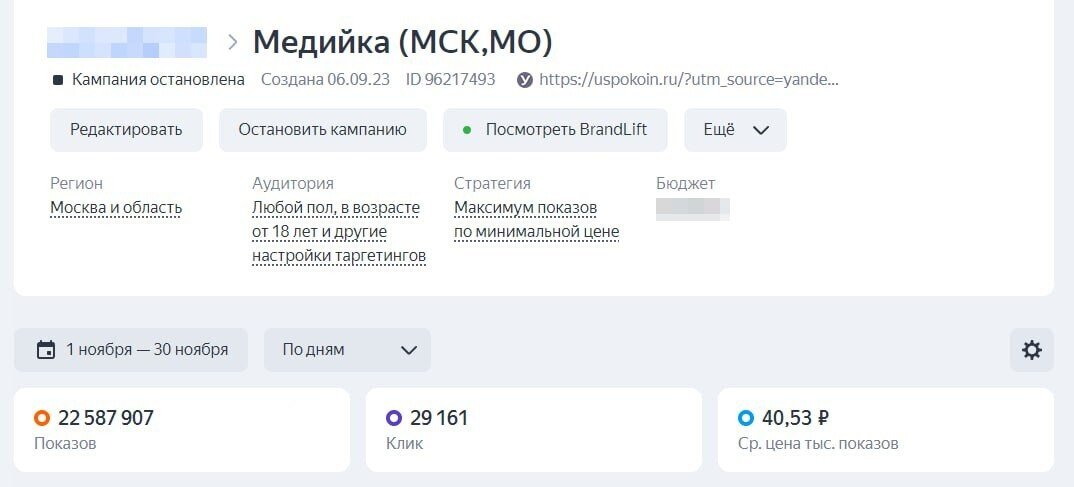
Task: Click the calendar icon in date range
Action: [x=45, y=350]
